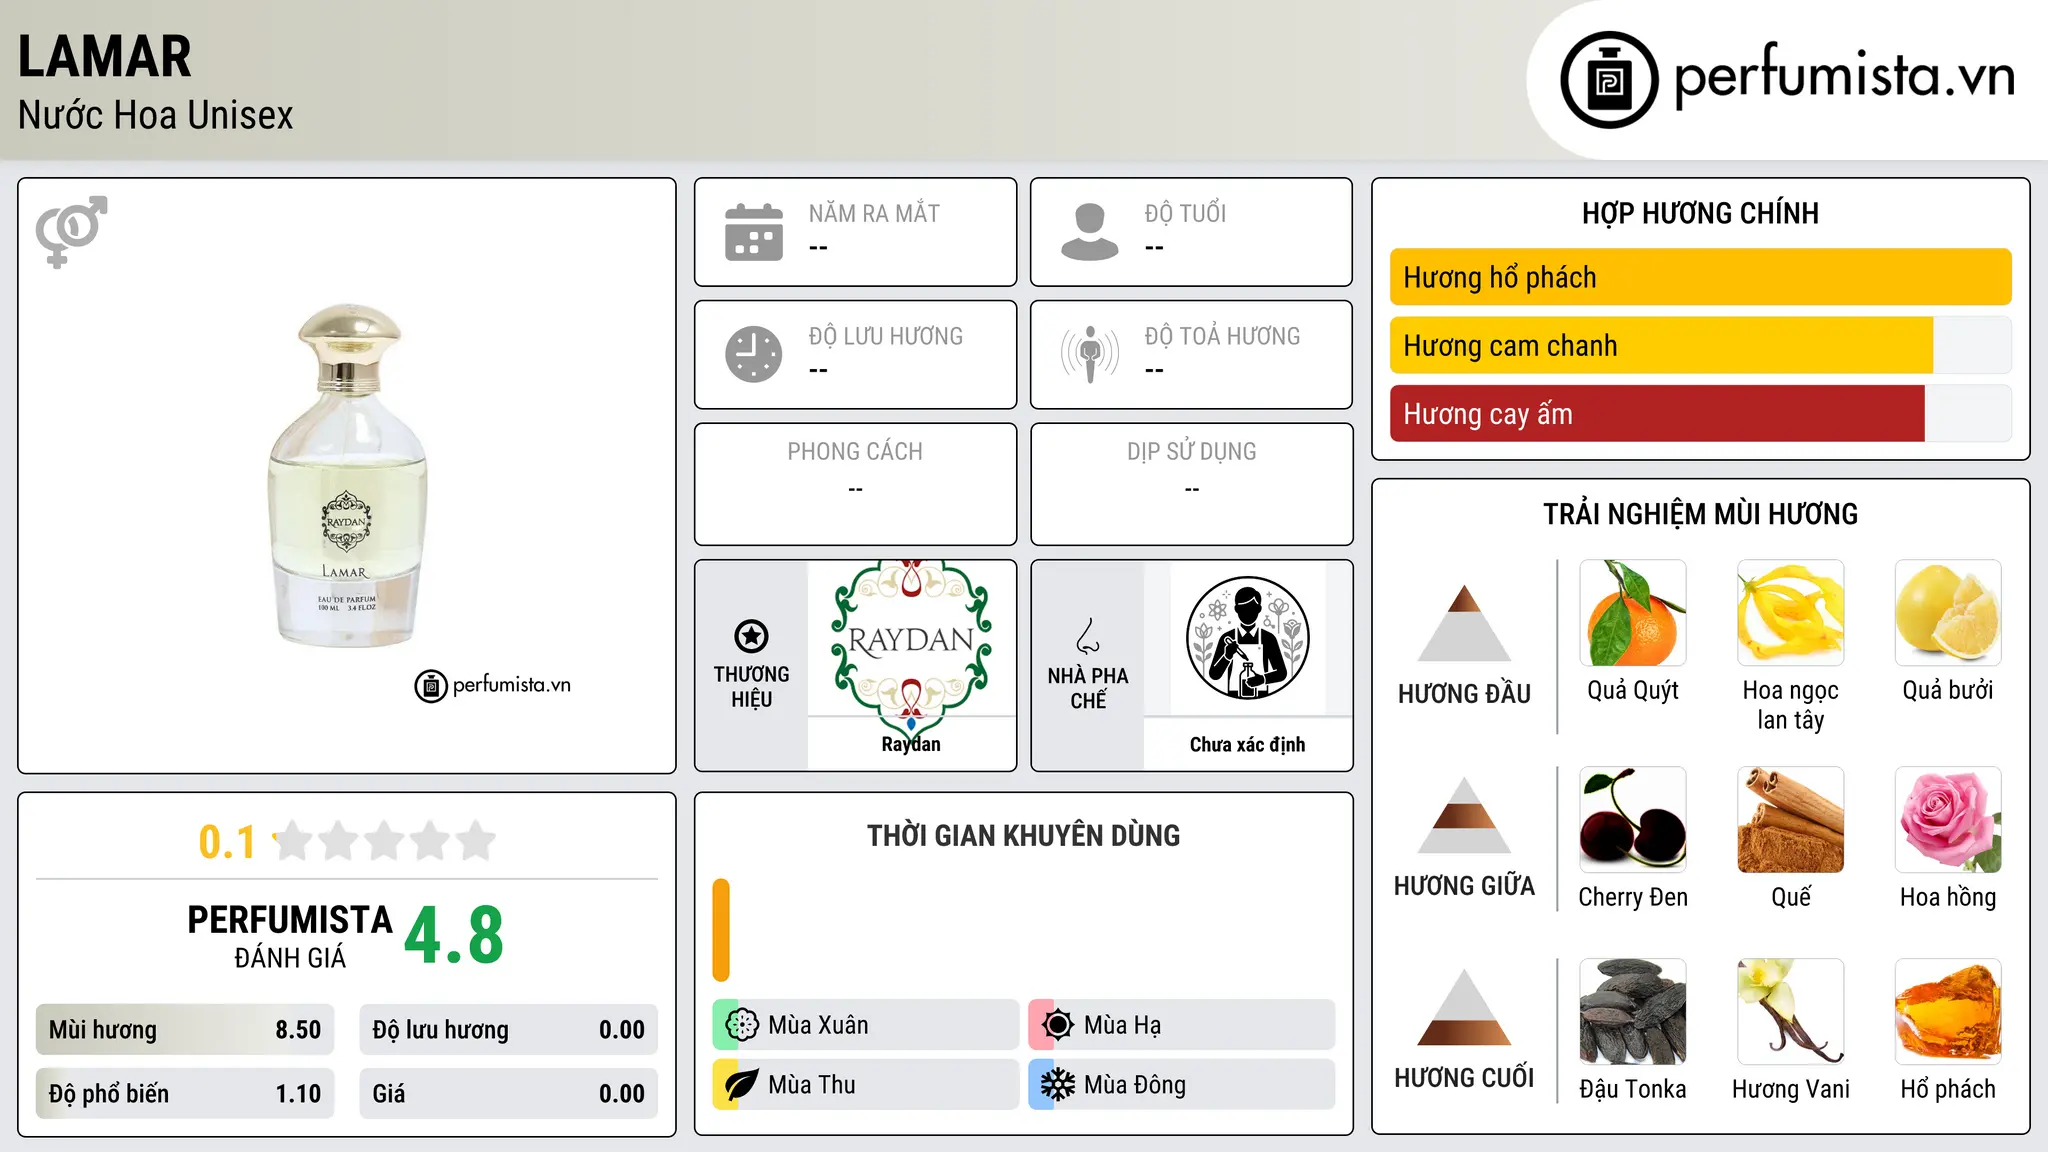
Task: Open the Hoa ngọc lan tây note image
Action: tap(1791, 613)
